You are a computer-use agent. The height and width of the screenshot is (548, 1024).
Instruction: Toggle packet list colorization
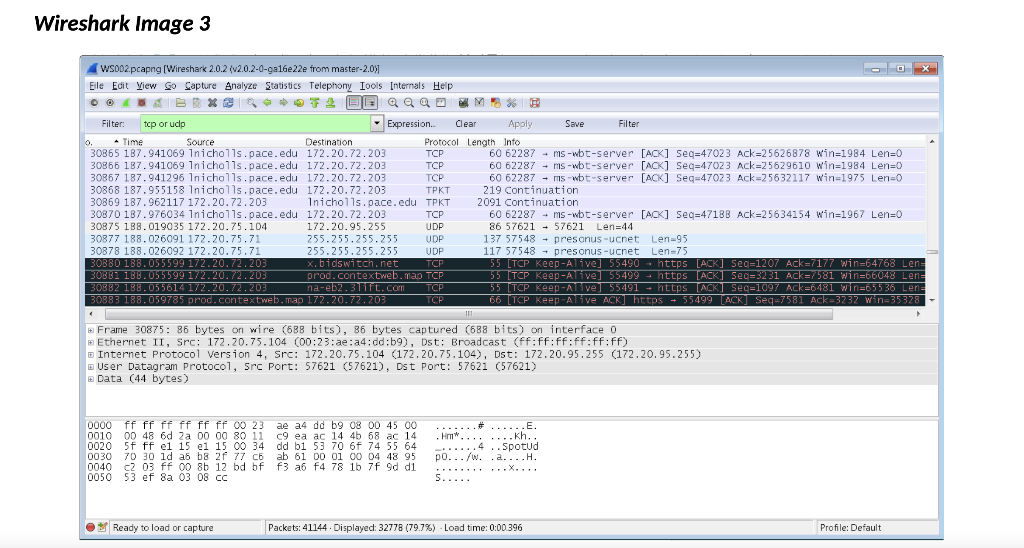pyautogui.click(x=353, y=103)
